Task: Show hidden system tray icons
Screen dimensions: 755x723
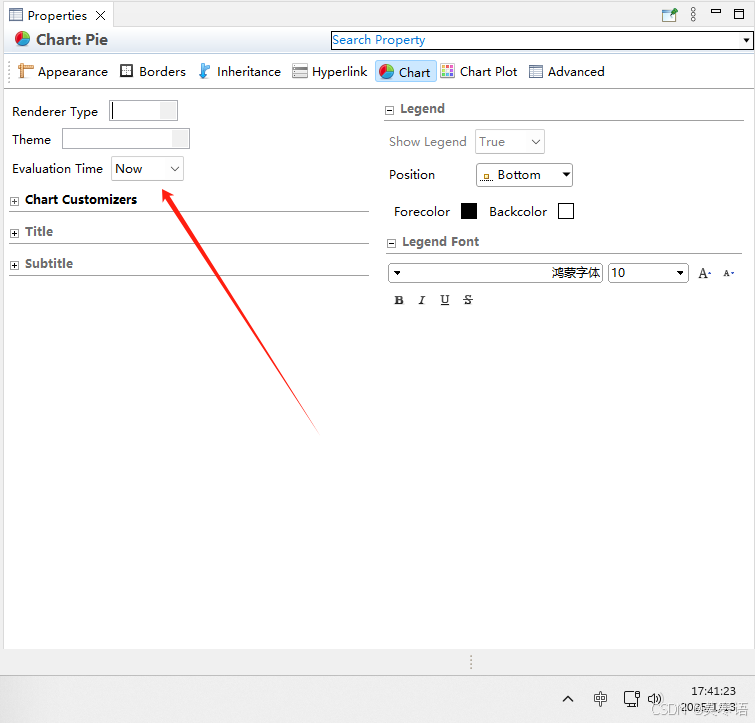Action: tap(568, 698)
